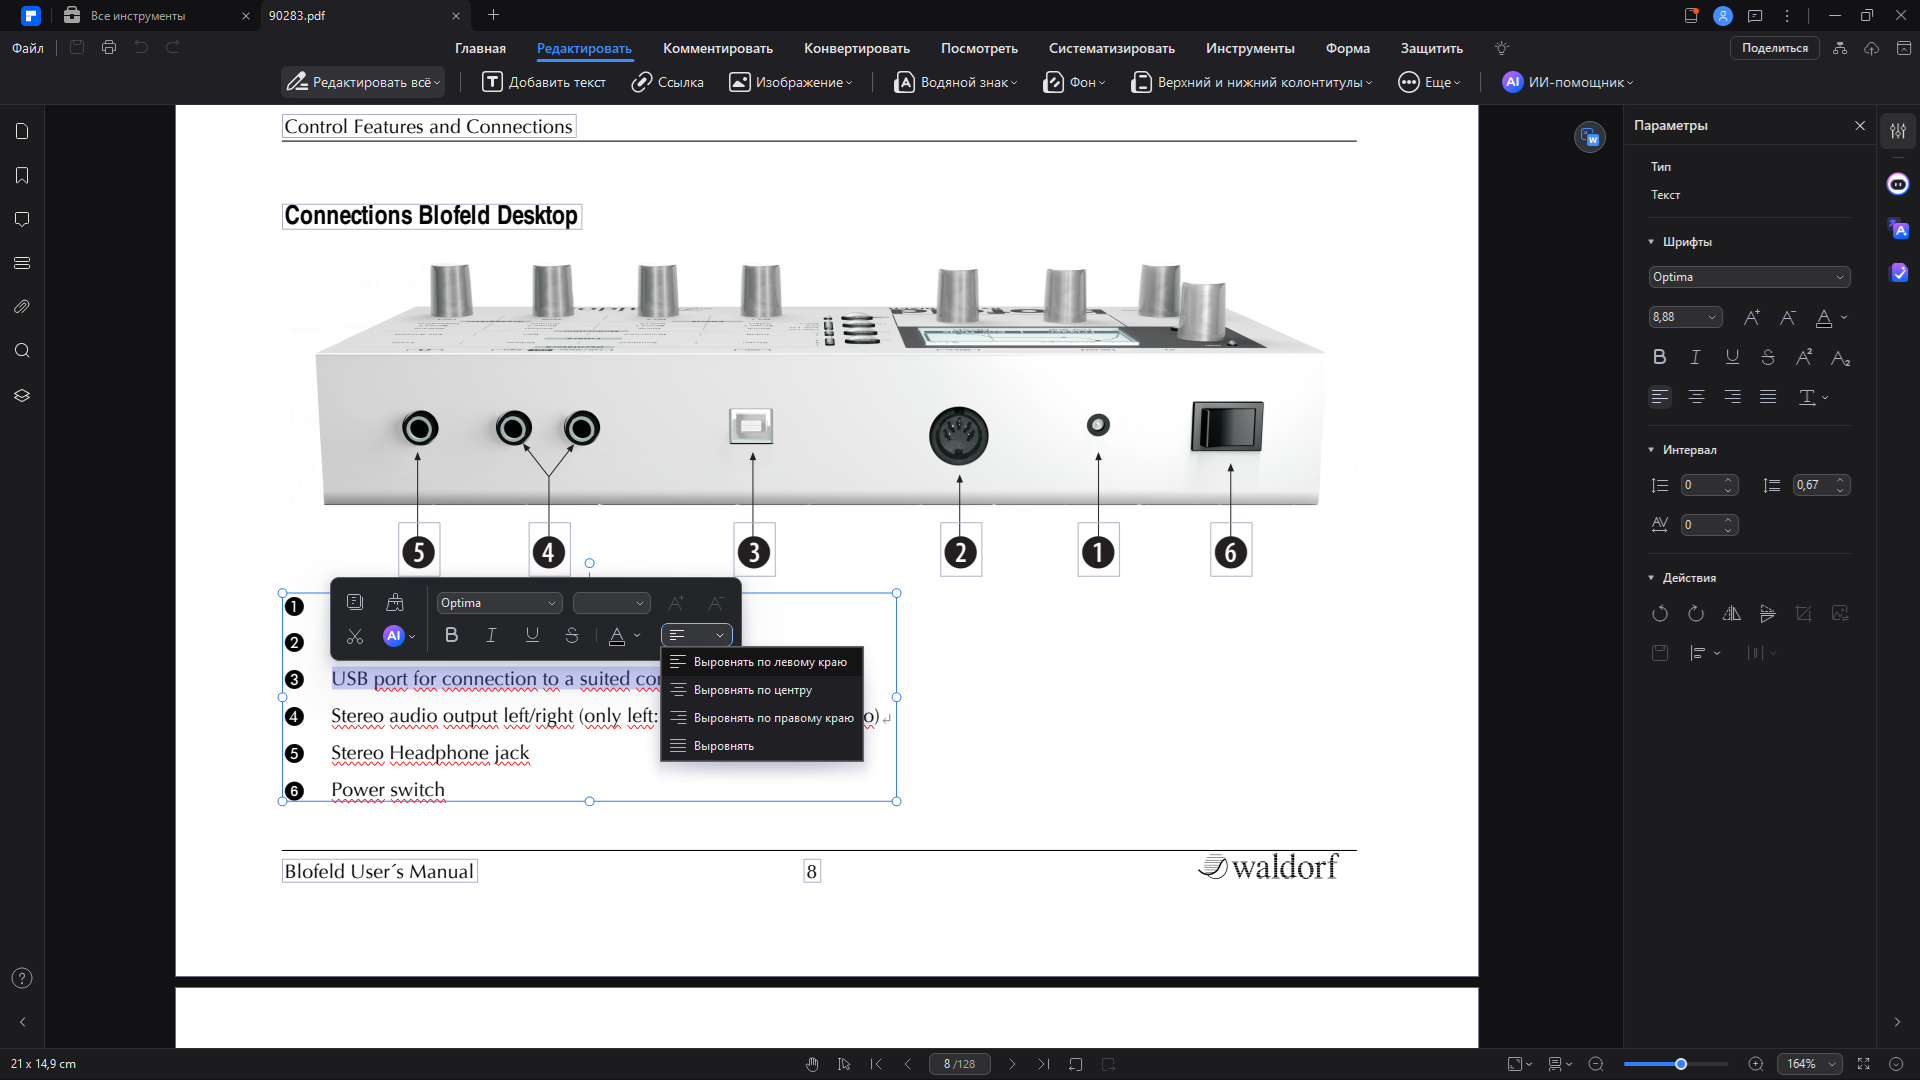Click rotate counterclockwise icon in Действия
This screenshot has width=1920, height=1080.
pos(1660,614)
